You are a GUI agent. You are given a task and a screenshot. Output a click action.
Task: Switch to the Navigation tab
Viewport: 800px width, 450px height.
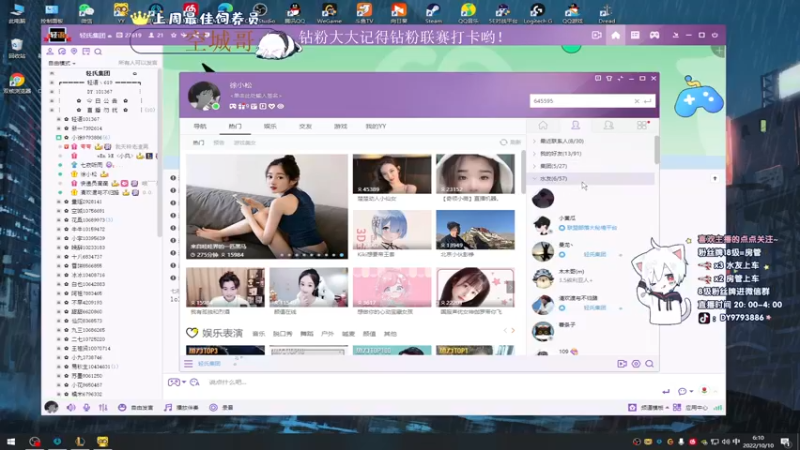point(200,126)
